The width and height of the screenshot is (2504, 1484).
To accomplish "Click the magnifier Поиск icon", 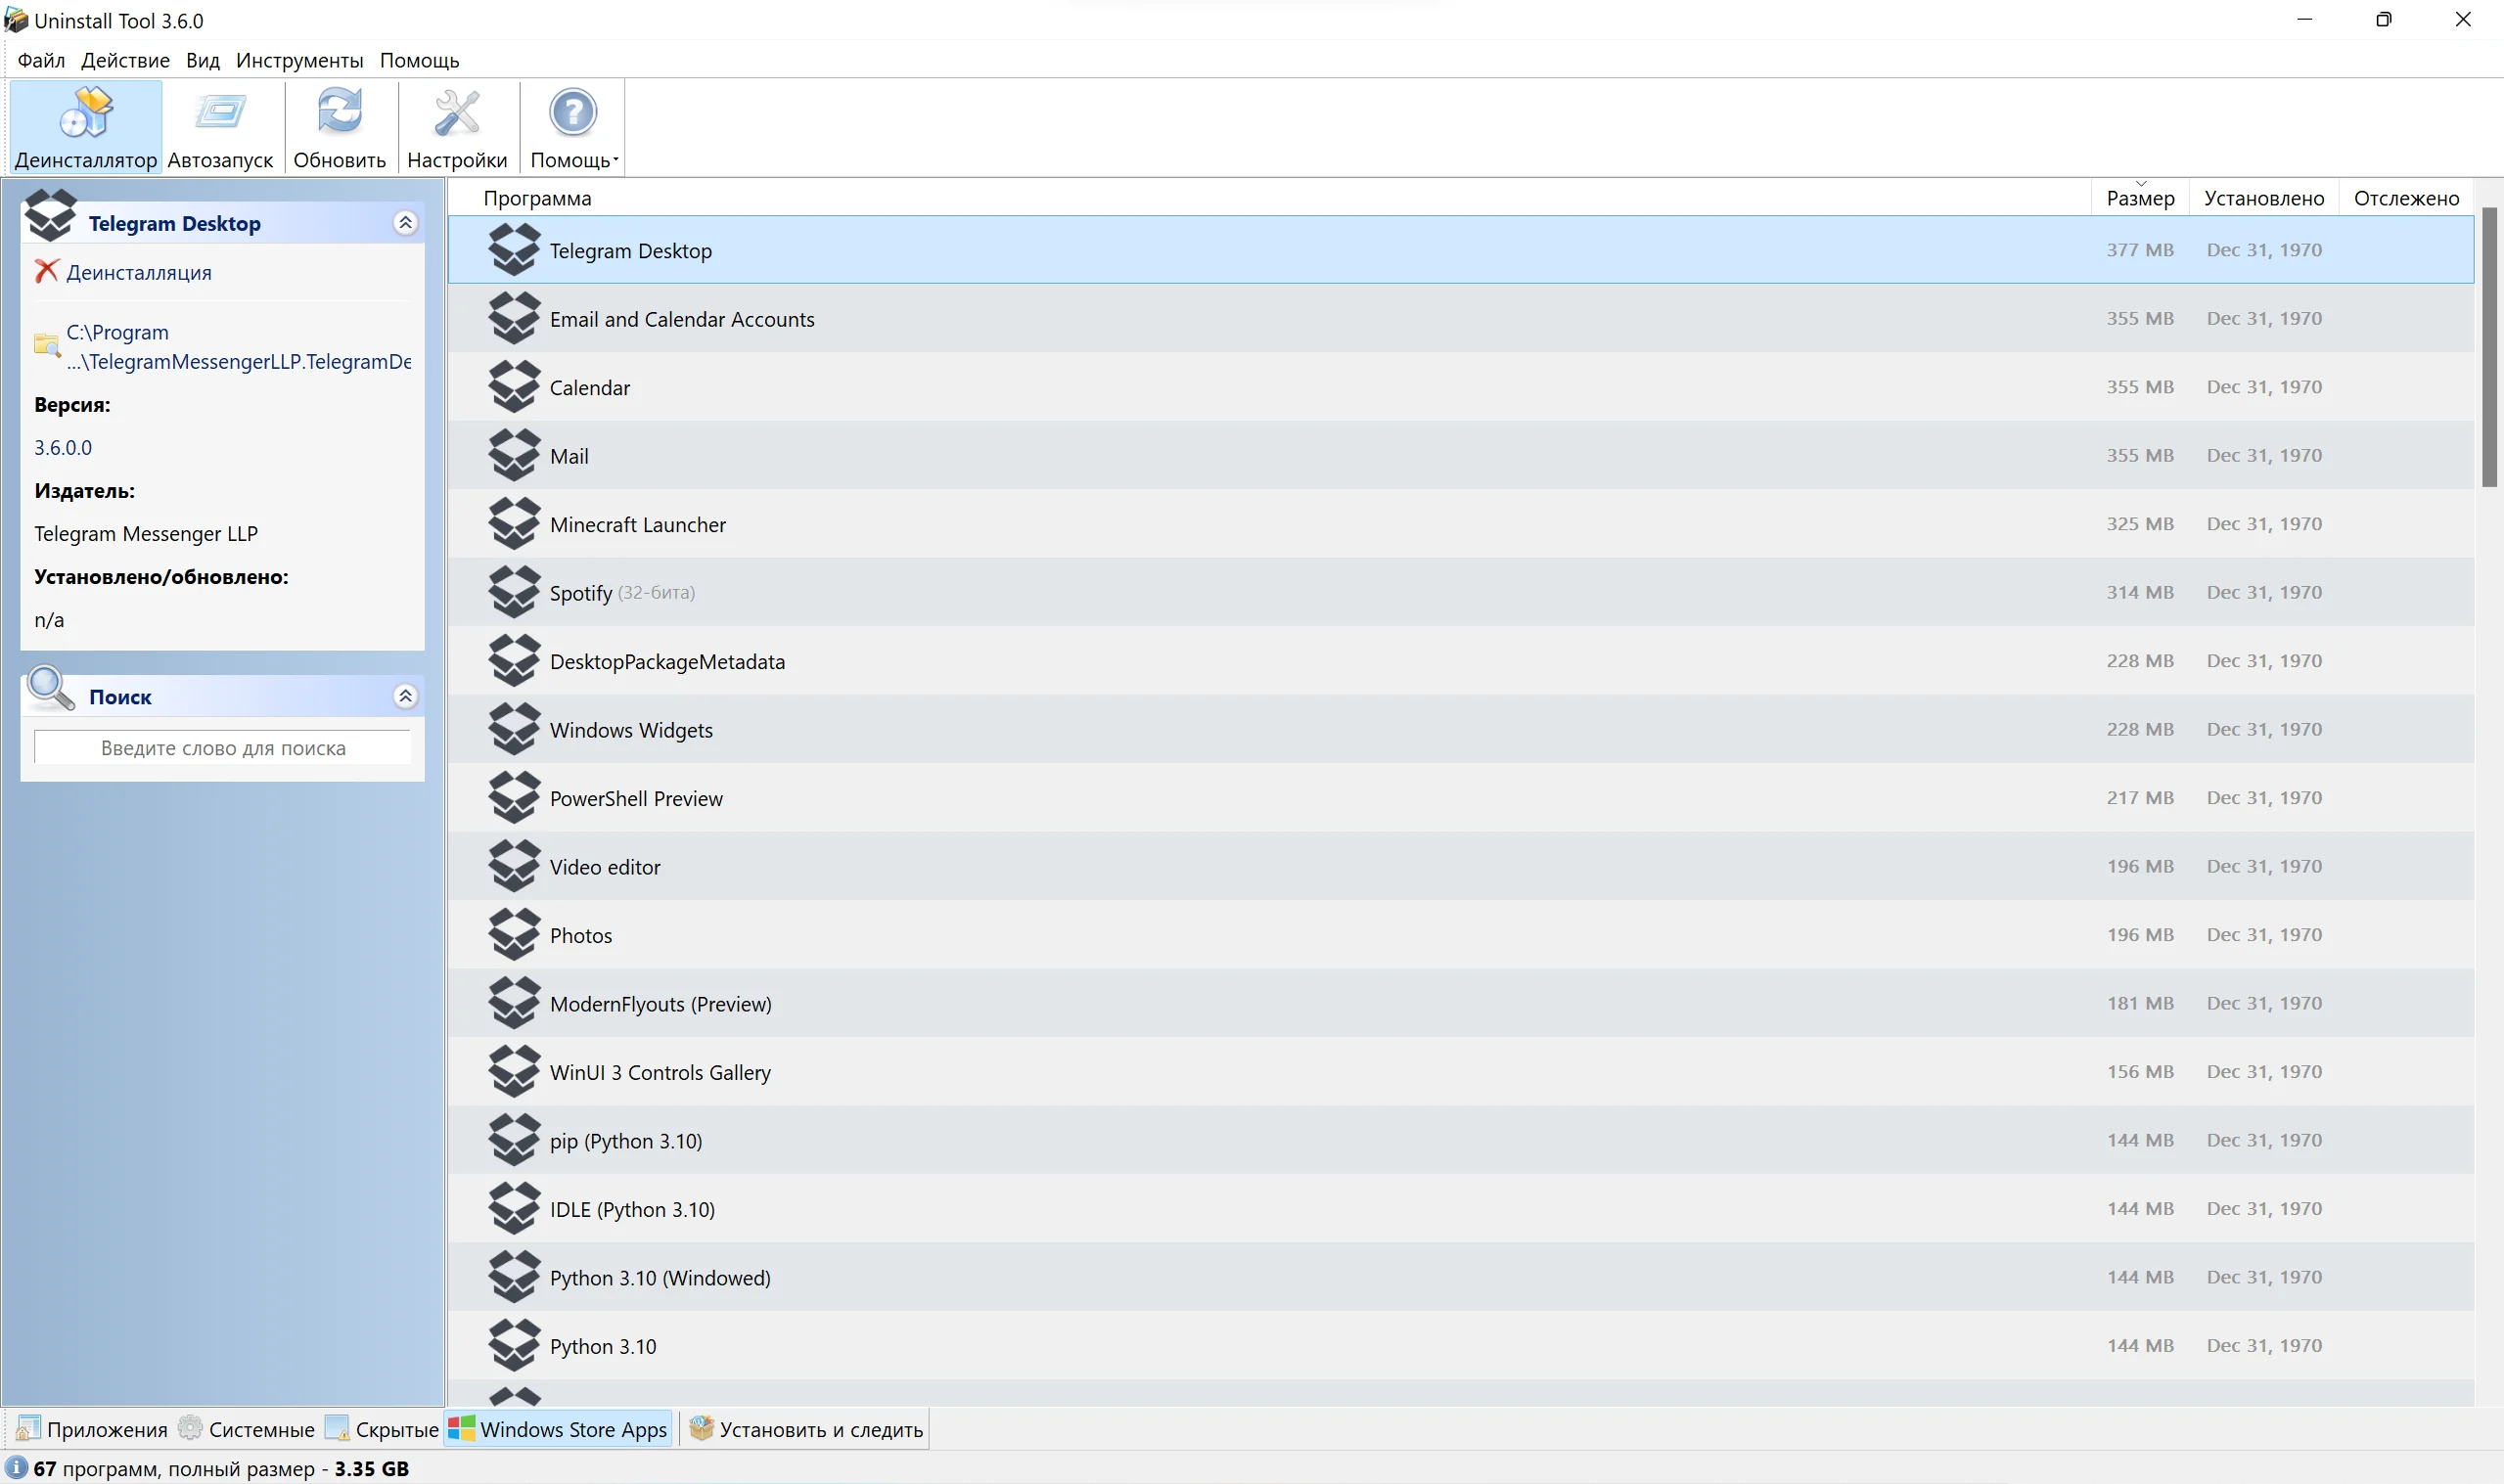I will coord(51,689).
